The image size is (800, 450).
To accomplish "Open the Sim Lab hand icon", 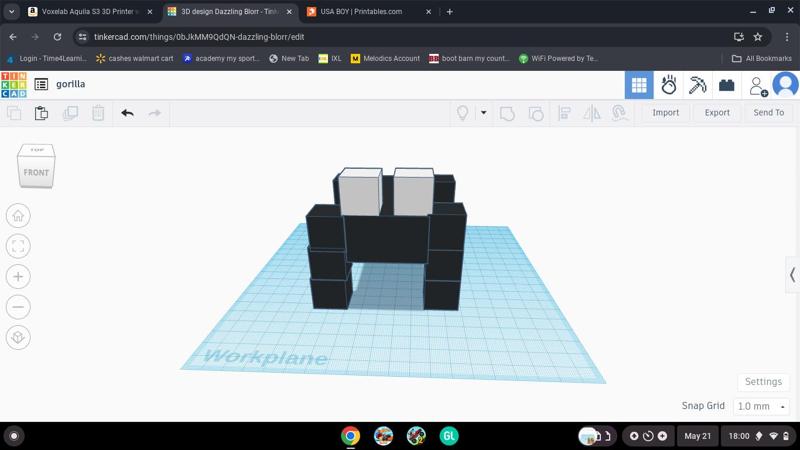I will coord(668,85).
